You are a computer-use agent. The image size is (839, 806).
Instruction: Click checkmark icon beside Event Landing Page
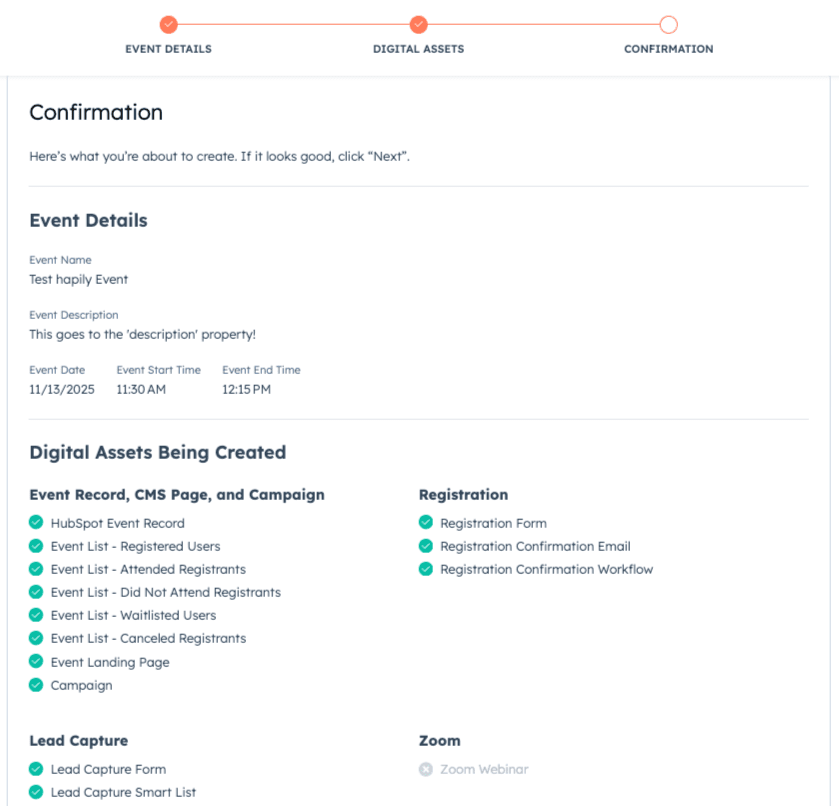coord(36,662)
